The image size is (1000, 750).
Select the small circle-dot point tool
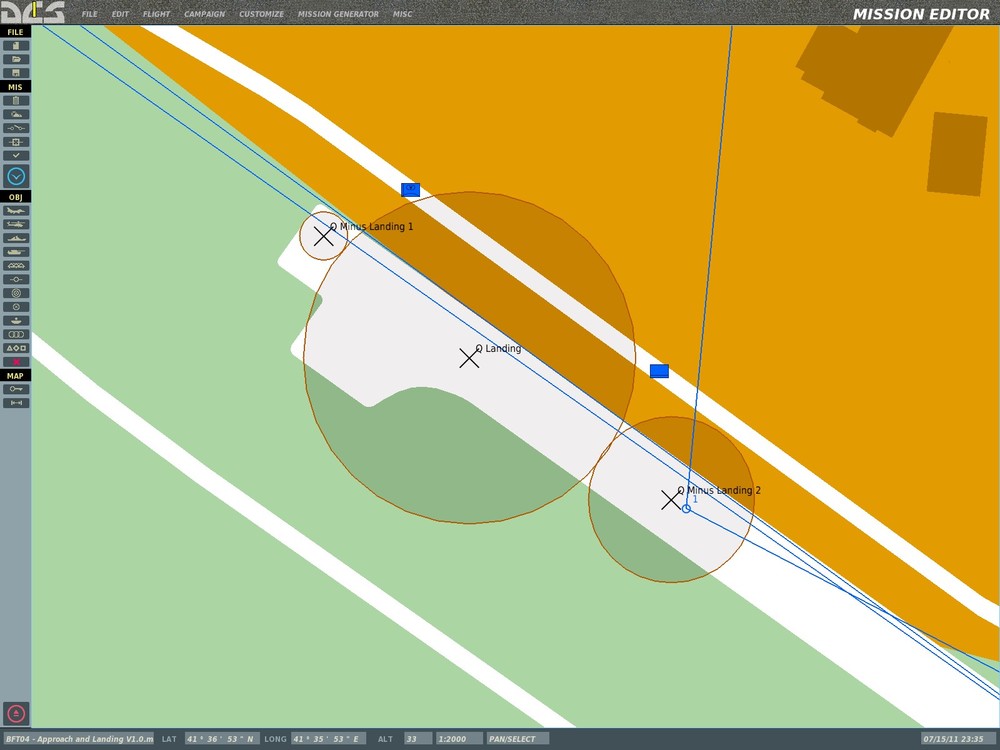tap(16, 307)
